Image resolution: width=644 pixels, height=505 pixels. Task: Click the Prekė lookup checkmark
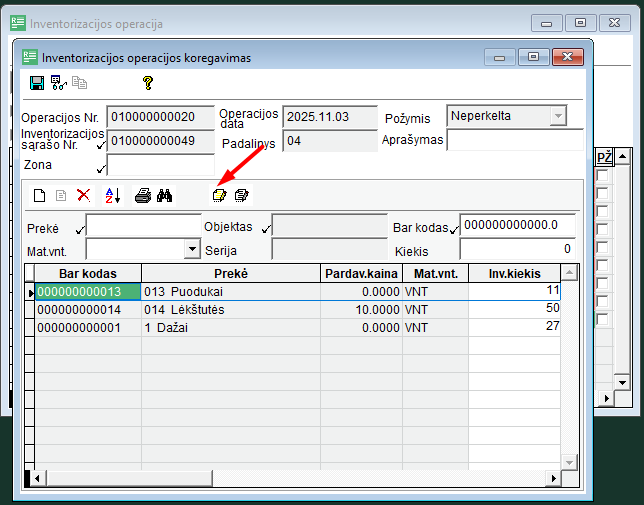pyautogui.click(x=80, y=229)
